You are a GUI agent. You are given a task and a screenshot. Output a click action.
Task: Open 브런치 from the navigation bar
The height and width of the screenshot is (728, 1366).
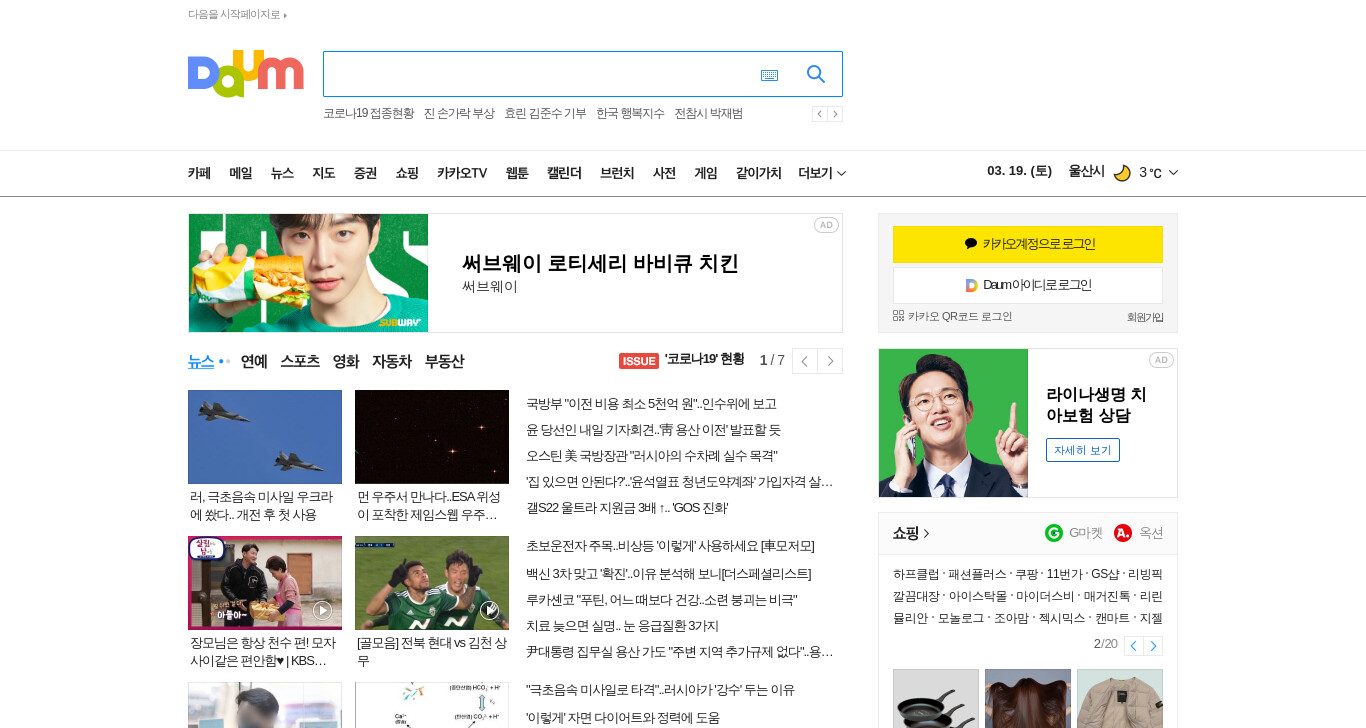point(617,173)
